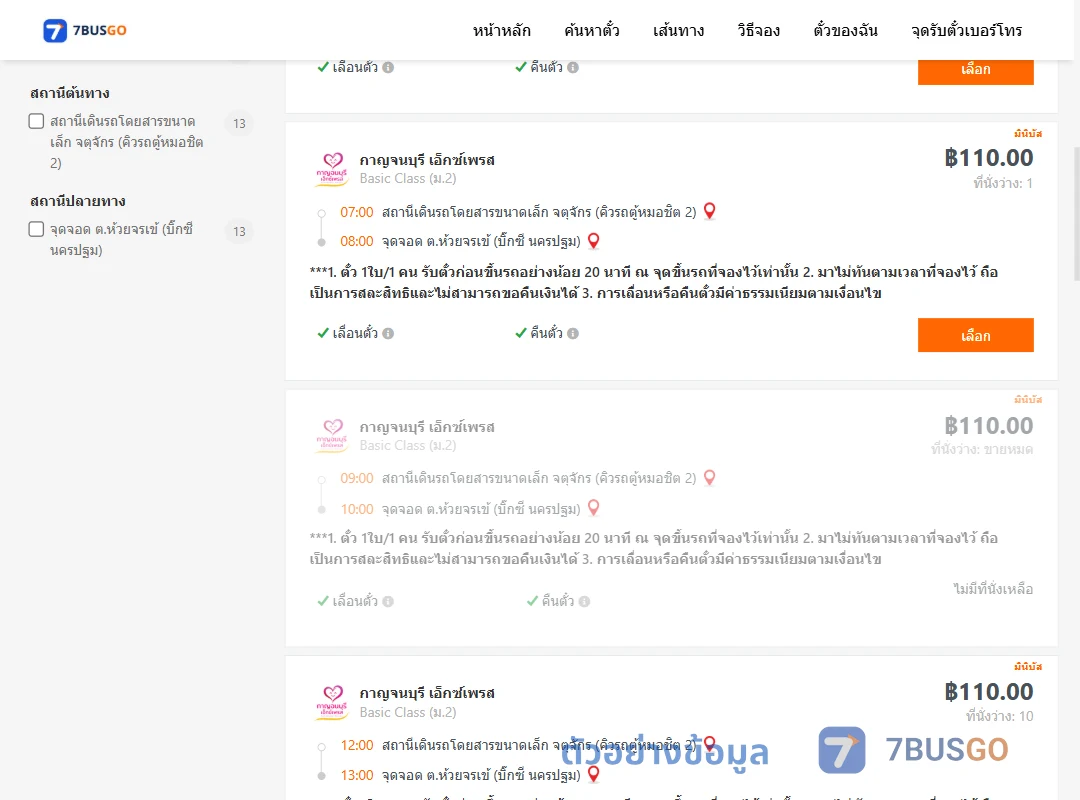The image size is (1080, 800).
Task: Click the 07:00 departure time
Action: 356,212
